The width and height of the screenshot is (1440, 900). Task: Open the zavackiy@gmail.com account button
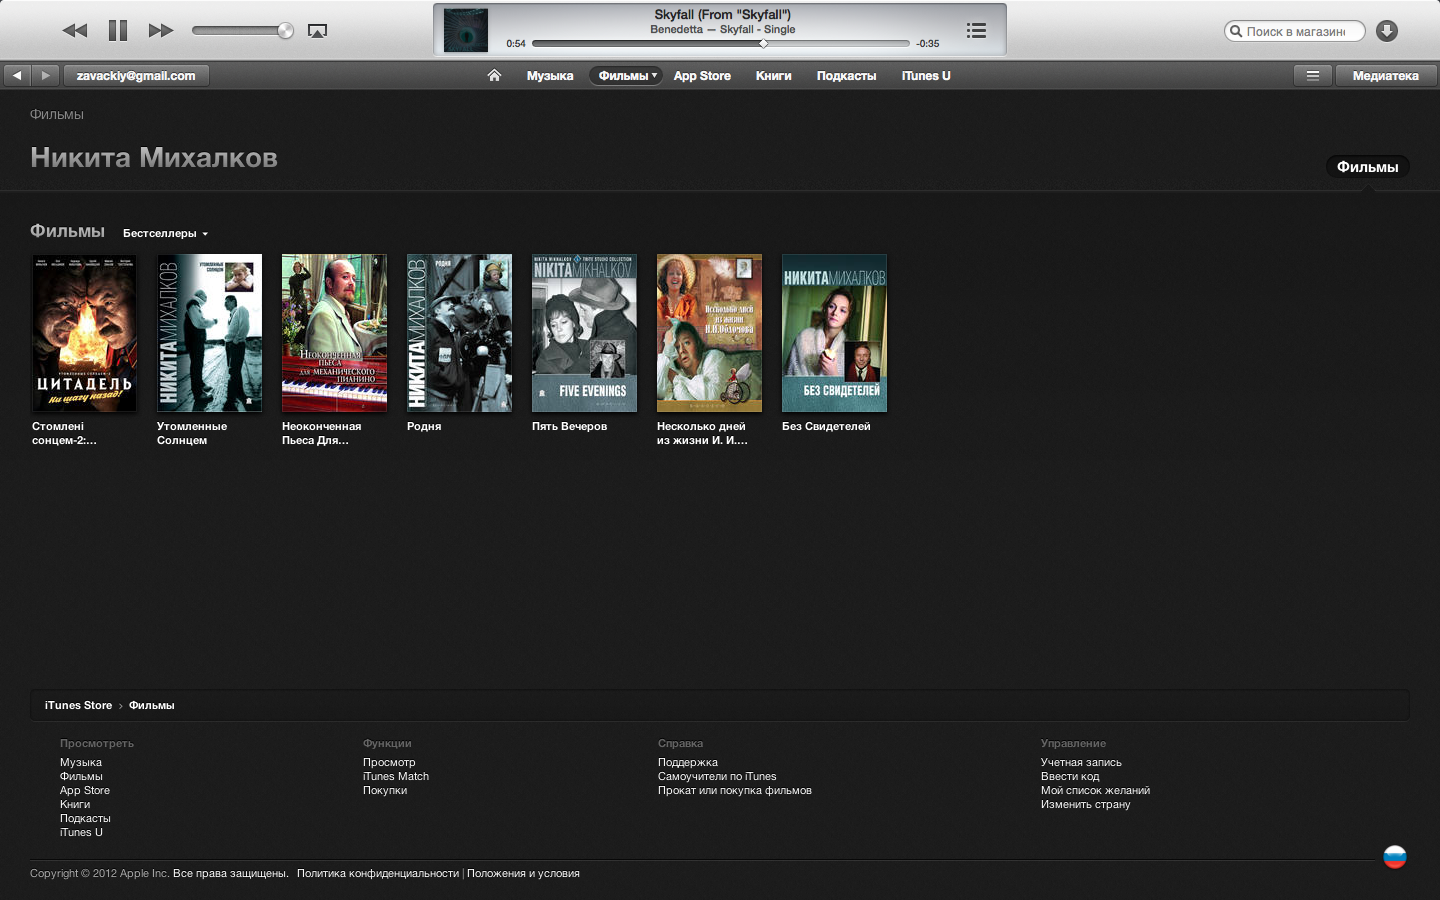tap(136, 75)
